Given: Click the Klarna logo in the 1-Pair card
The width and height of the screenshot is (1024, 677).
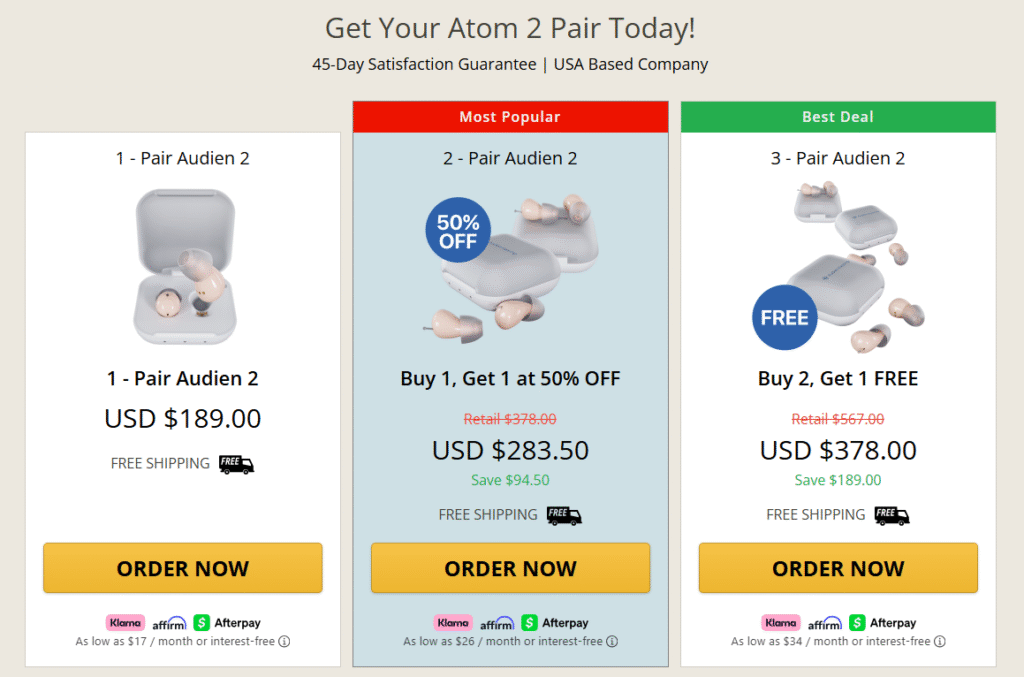Looking at the screenshot, I should 125,623.
